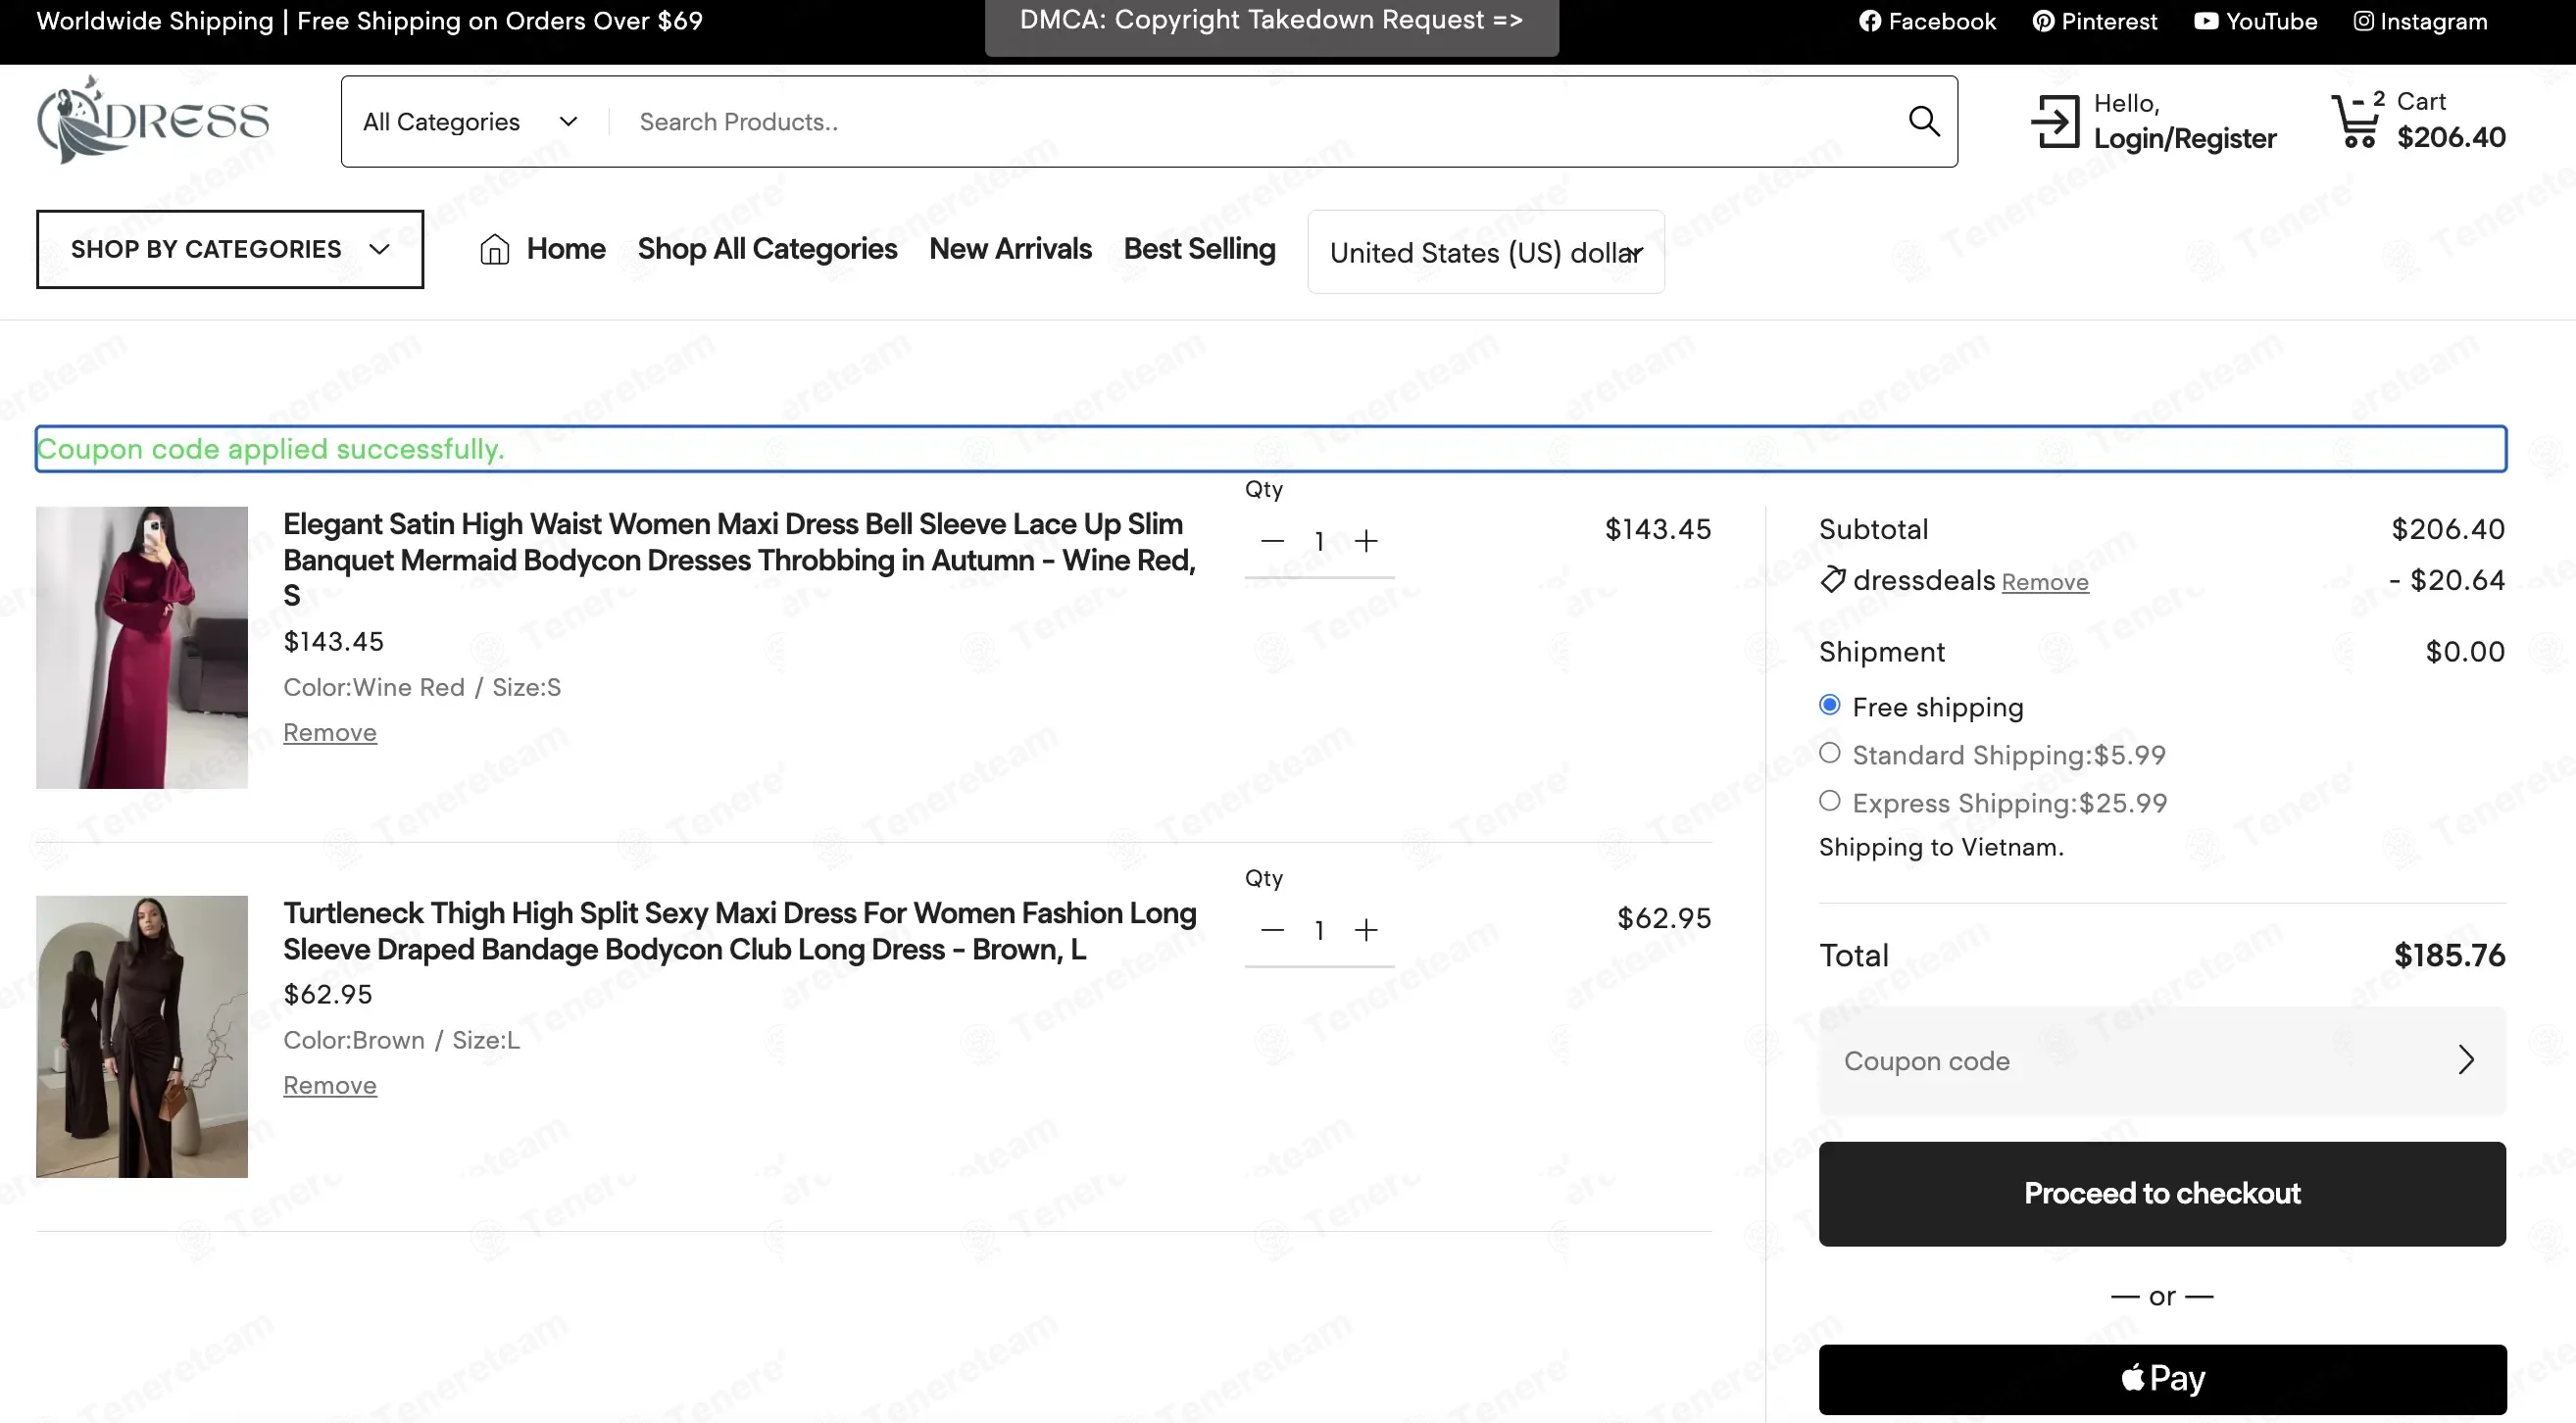Screen dimensions: 2576x1423
Task: Increase quantity of Elegant Satin dress
Action: (x=1366, y=541)
